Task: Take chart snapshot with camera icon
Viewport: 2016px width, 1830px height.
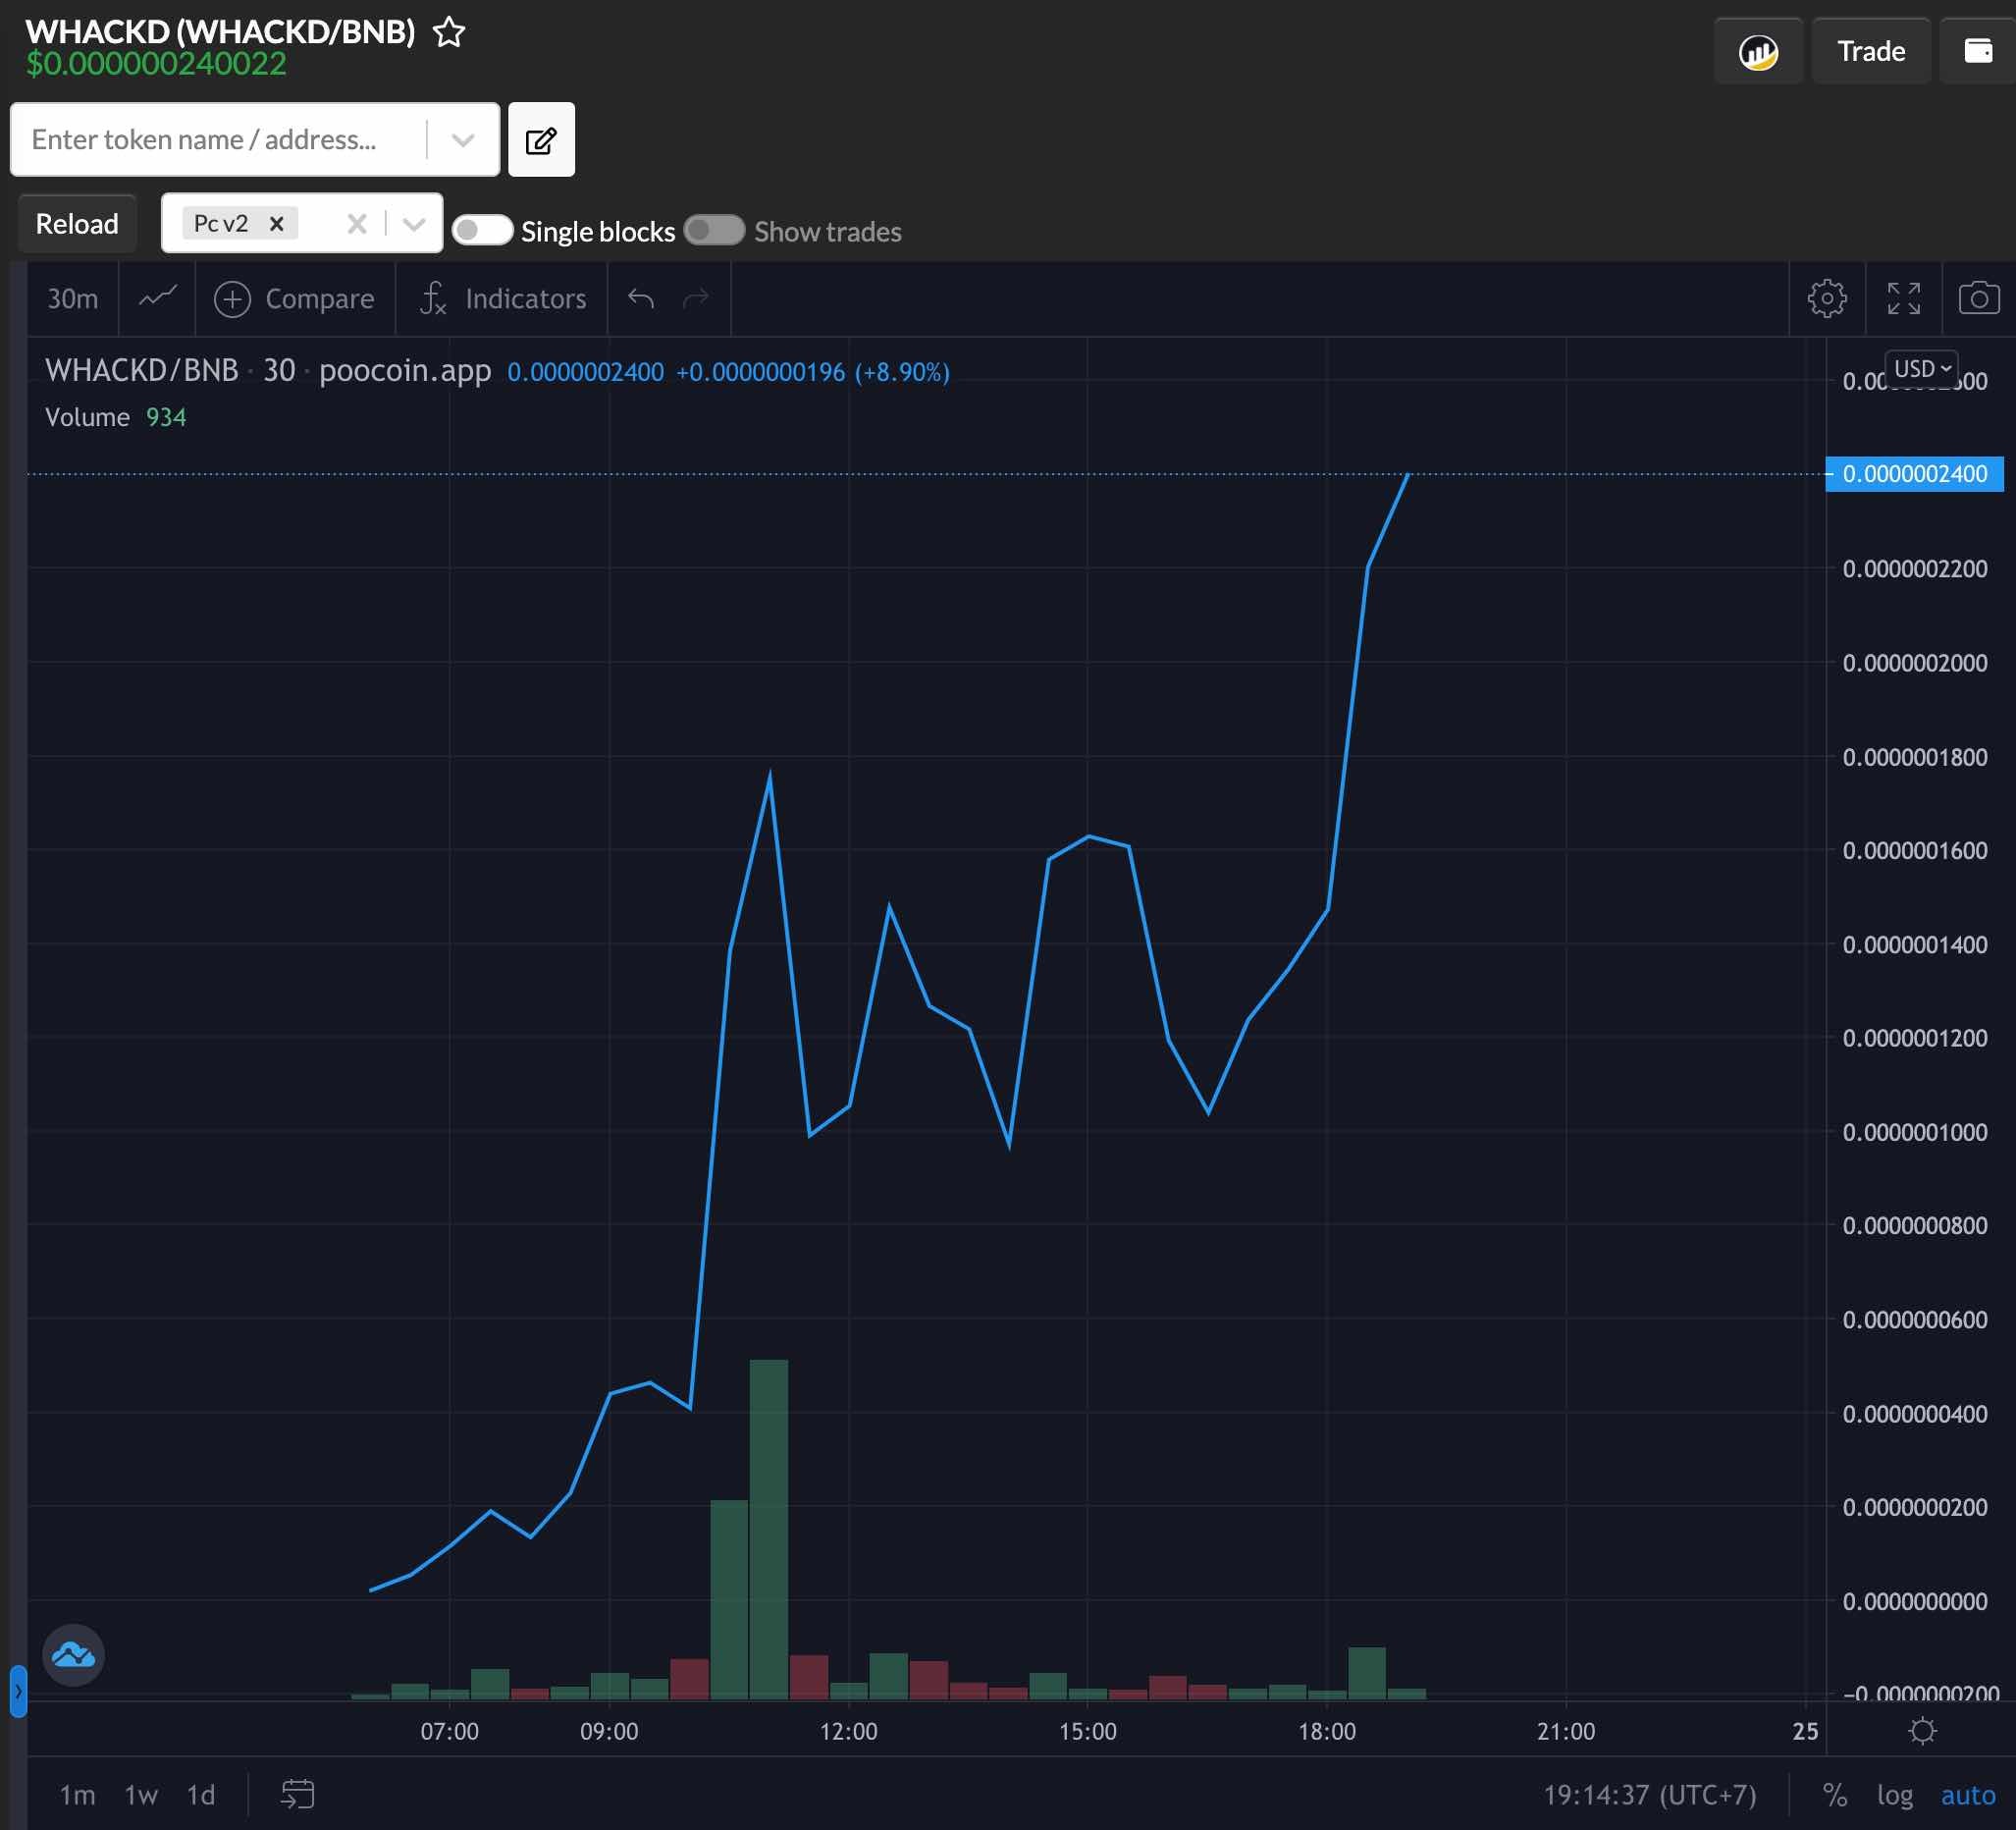Action: click(x=1978, y=298)
